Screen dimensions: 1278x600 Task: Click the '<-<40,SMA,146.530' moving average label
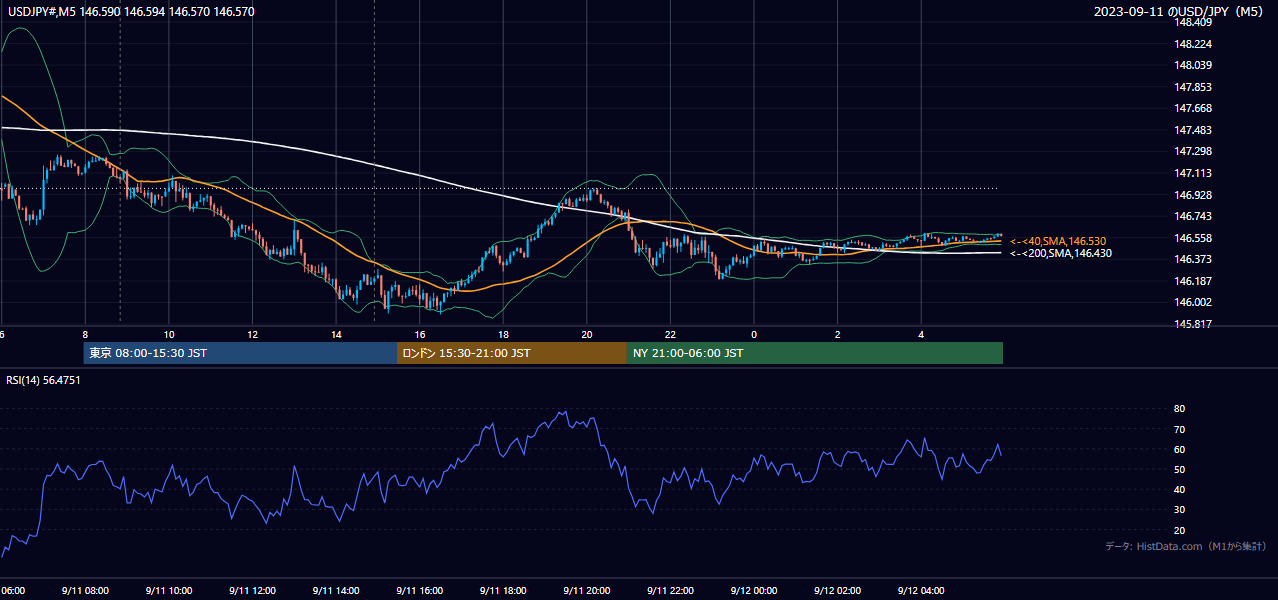1058,241
